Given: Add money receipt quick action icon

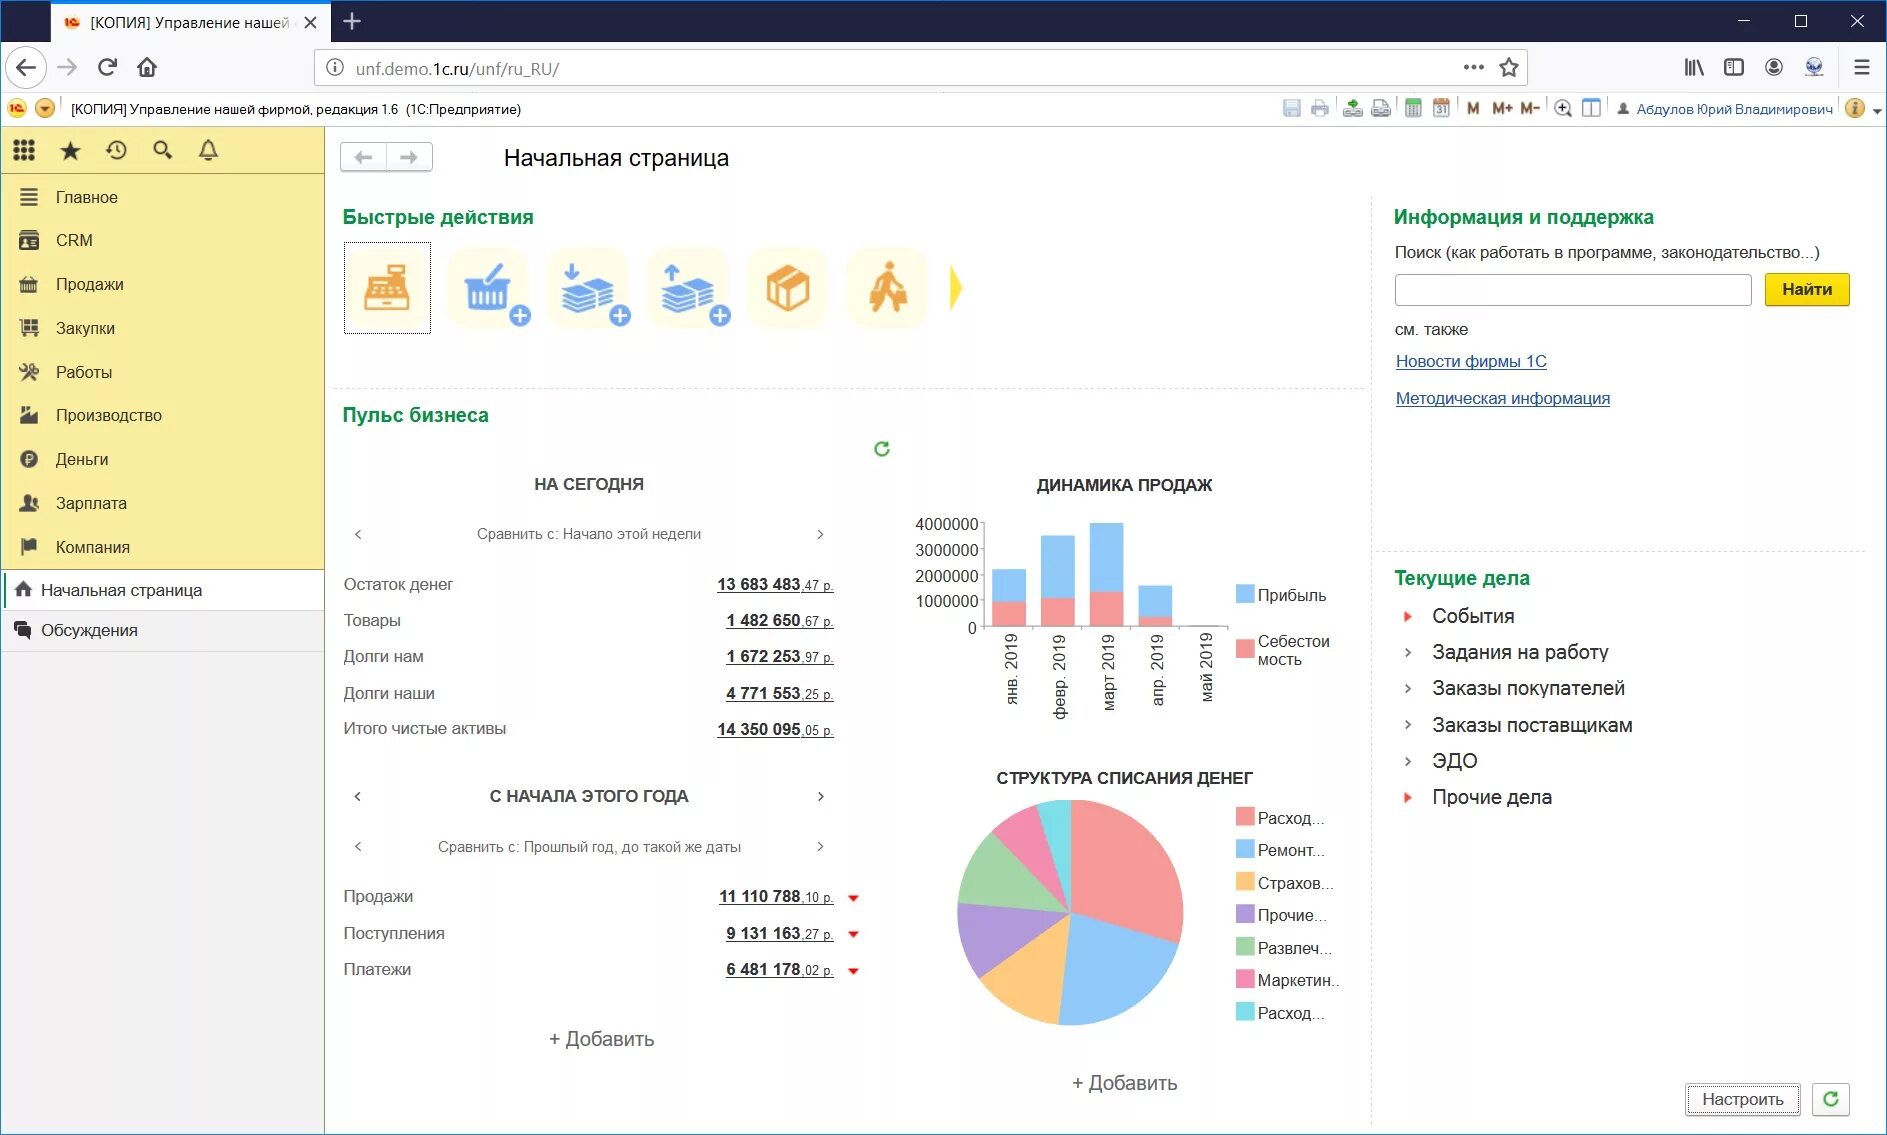Looking at the screenshot, I should tap(588, 289).
